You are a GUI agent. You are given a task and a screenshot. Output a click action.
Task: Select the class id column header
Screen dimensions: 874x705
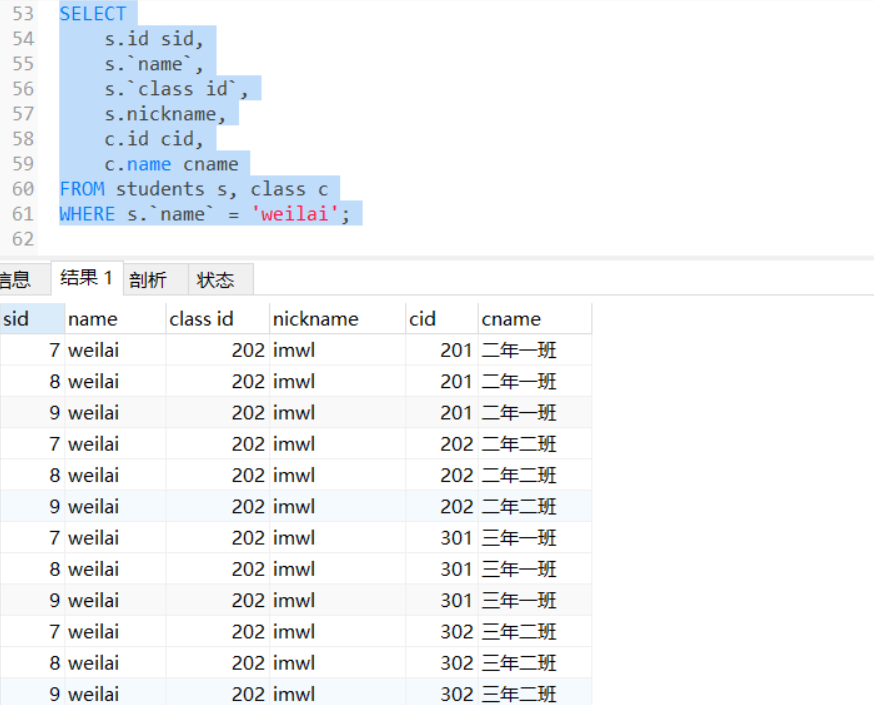[201, 319]
